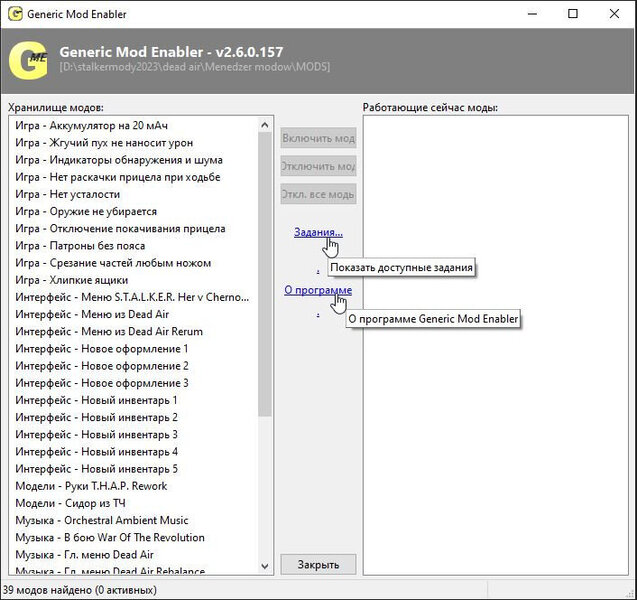
Task: Select mod Интерфейс - Меню из Dead Air Rerum
Action: 108,332
